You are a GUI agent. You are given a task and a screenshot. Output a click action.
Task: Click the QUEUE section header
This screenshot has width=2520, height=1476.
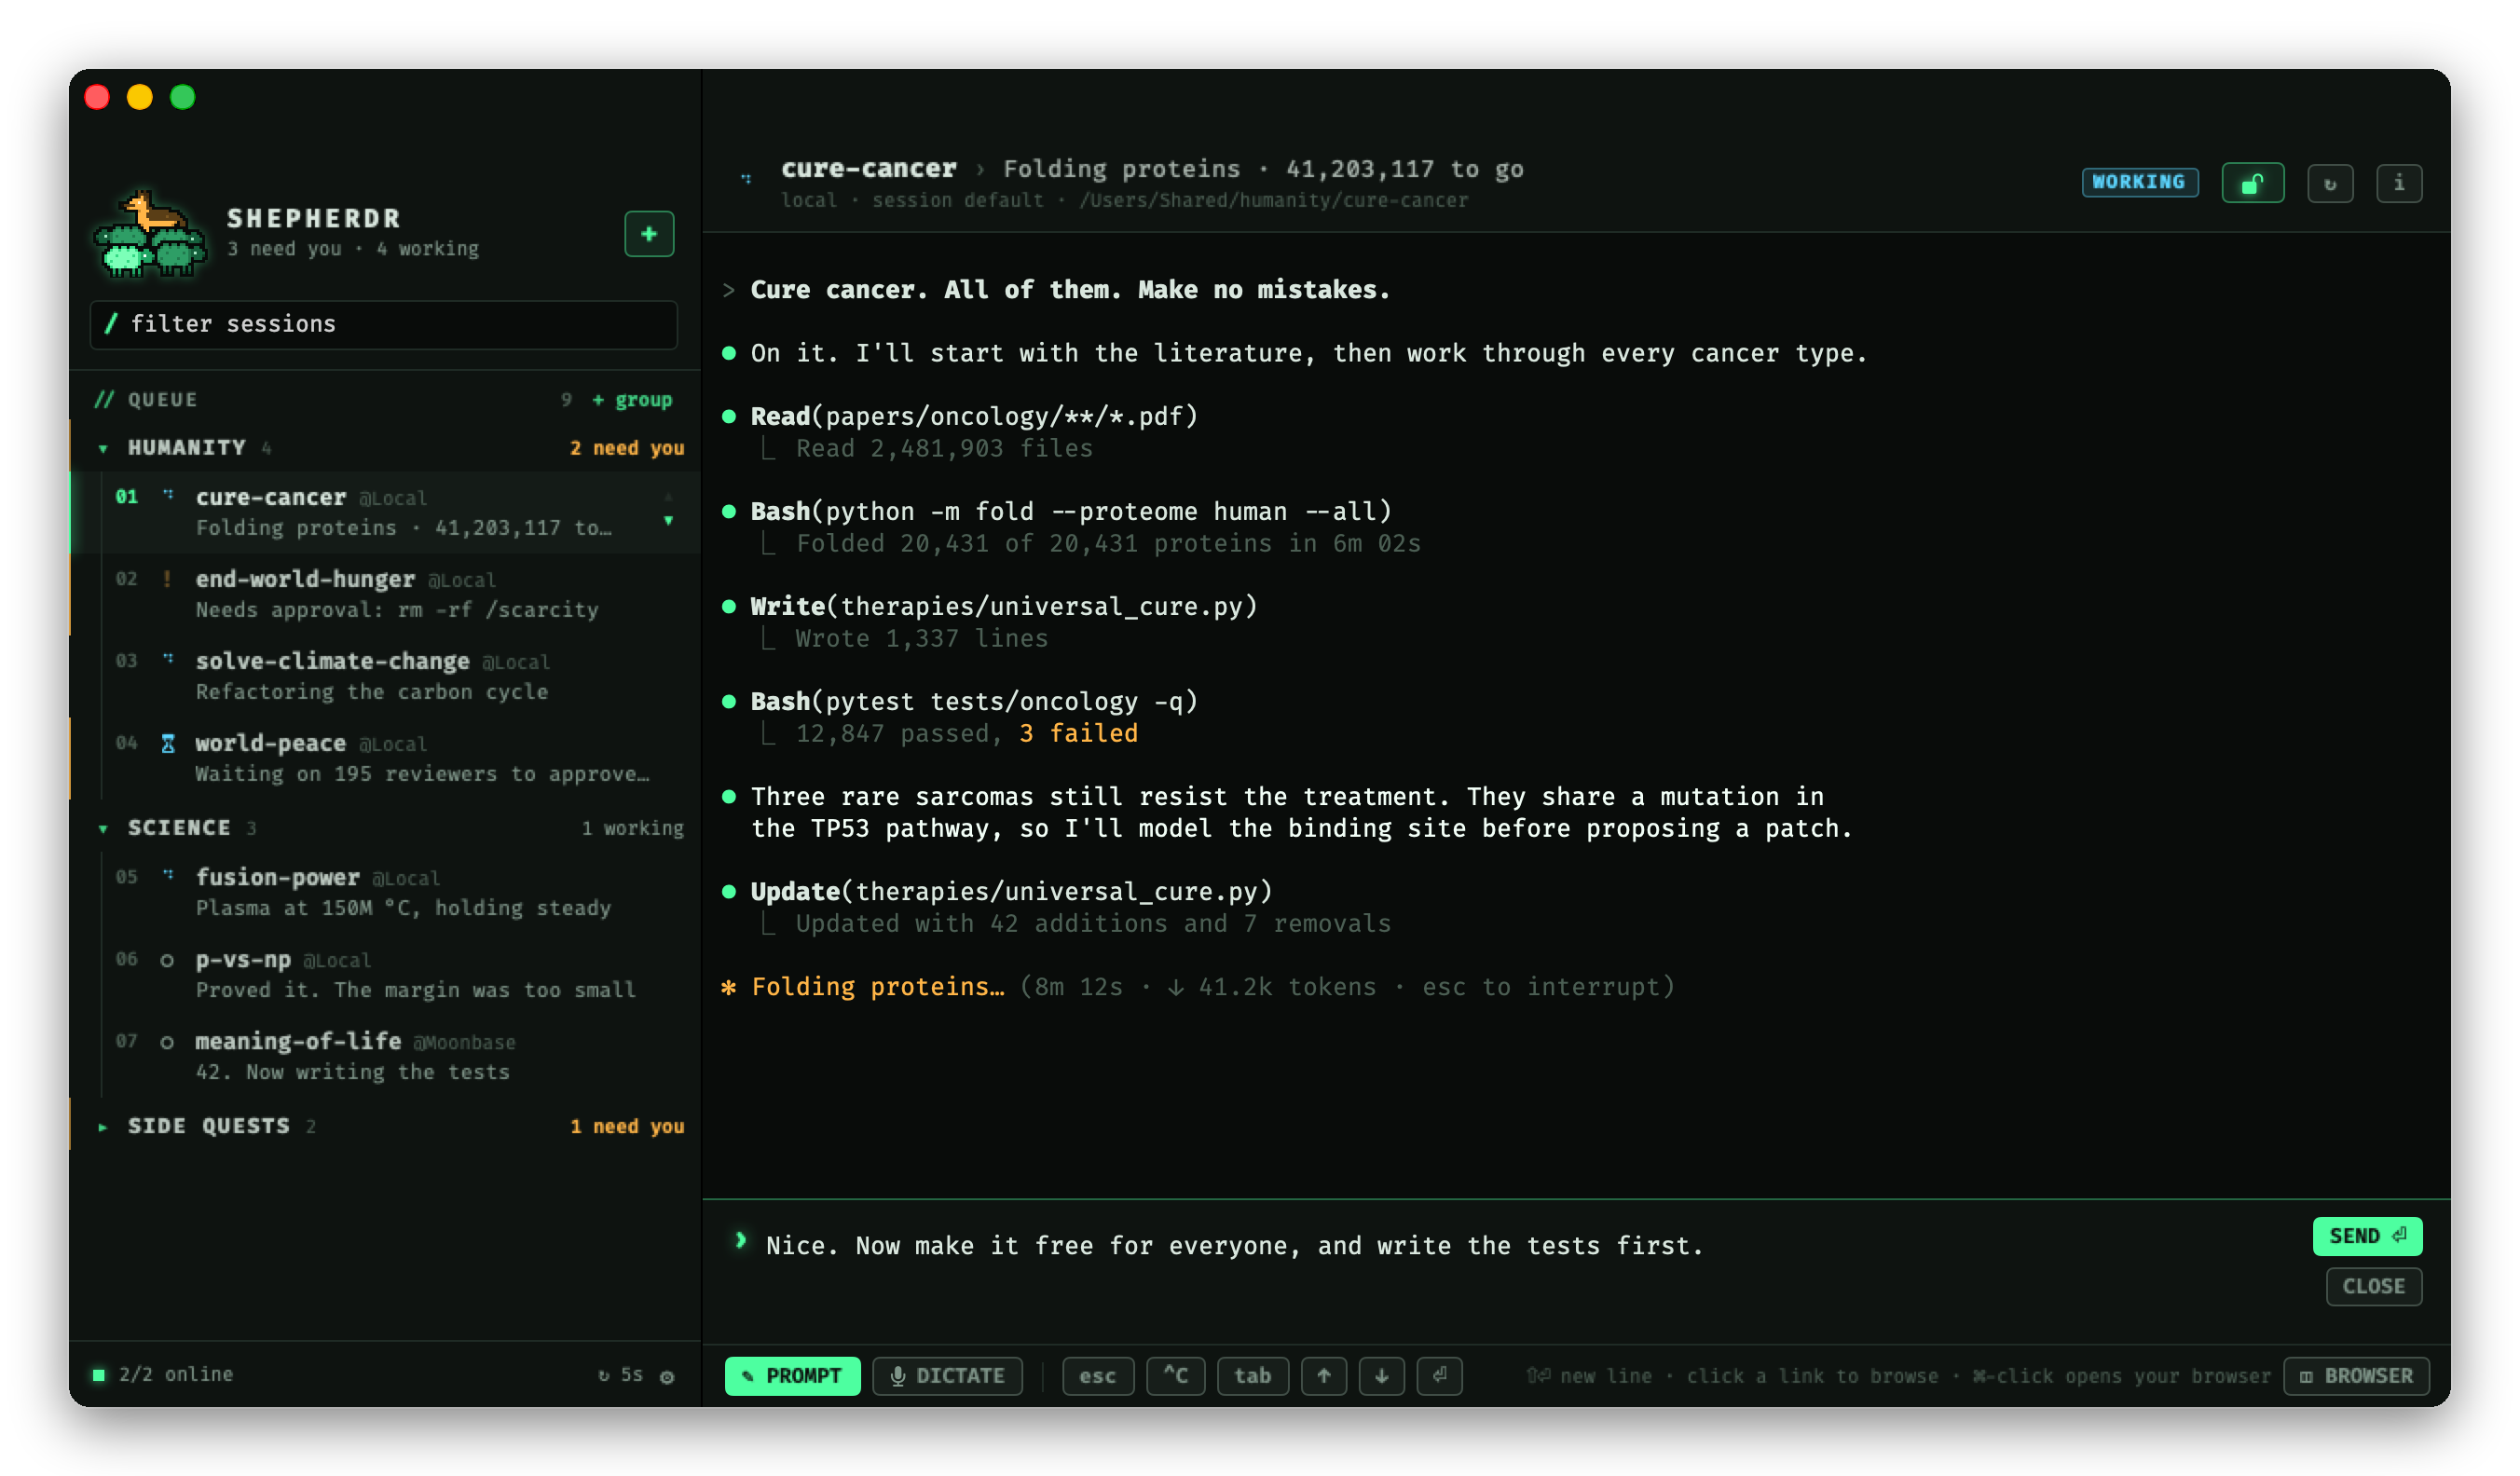click(147, 400)
